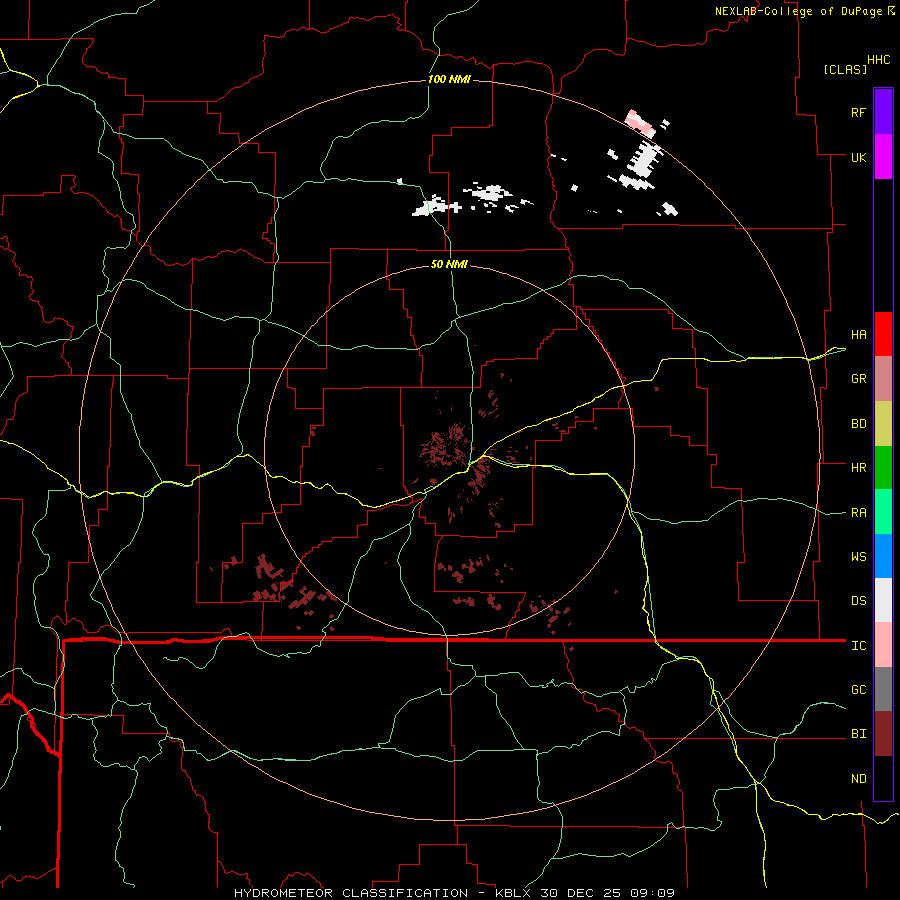Screen dimensions: 900x900
Task: Click the KBLX radar site identifier
Action: pyautogui.click(x=515, y=893)
